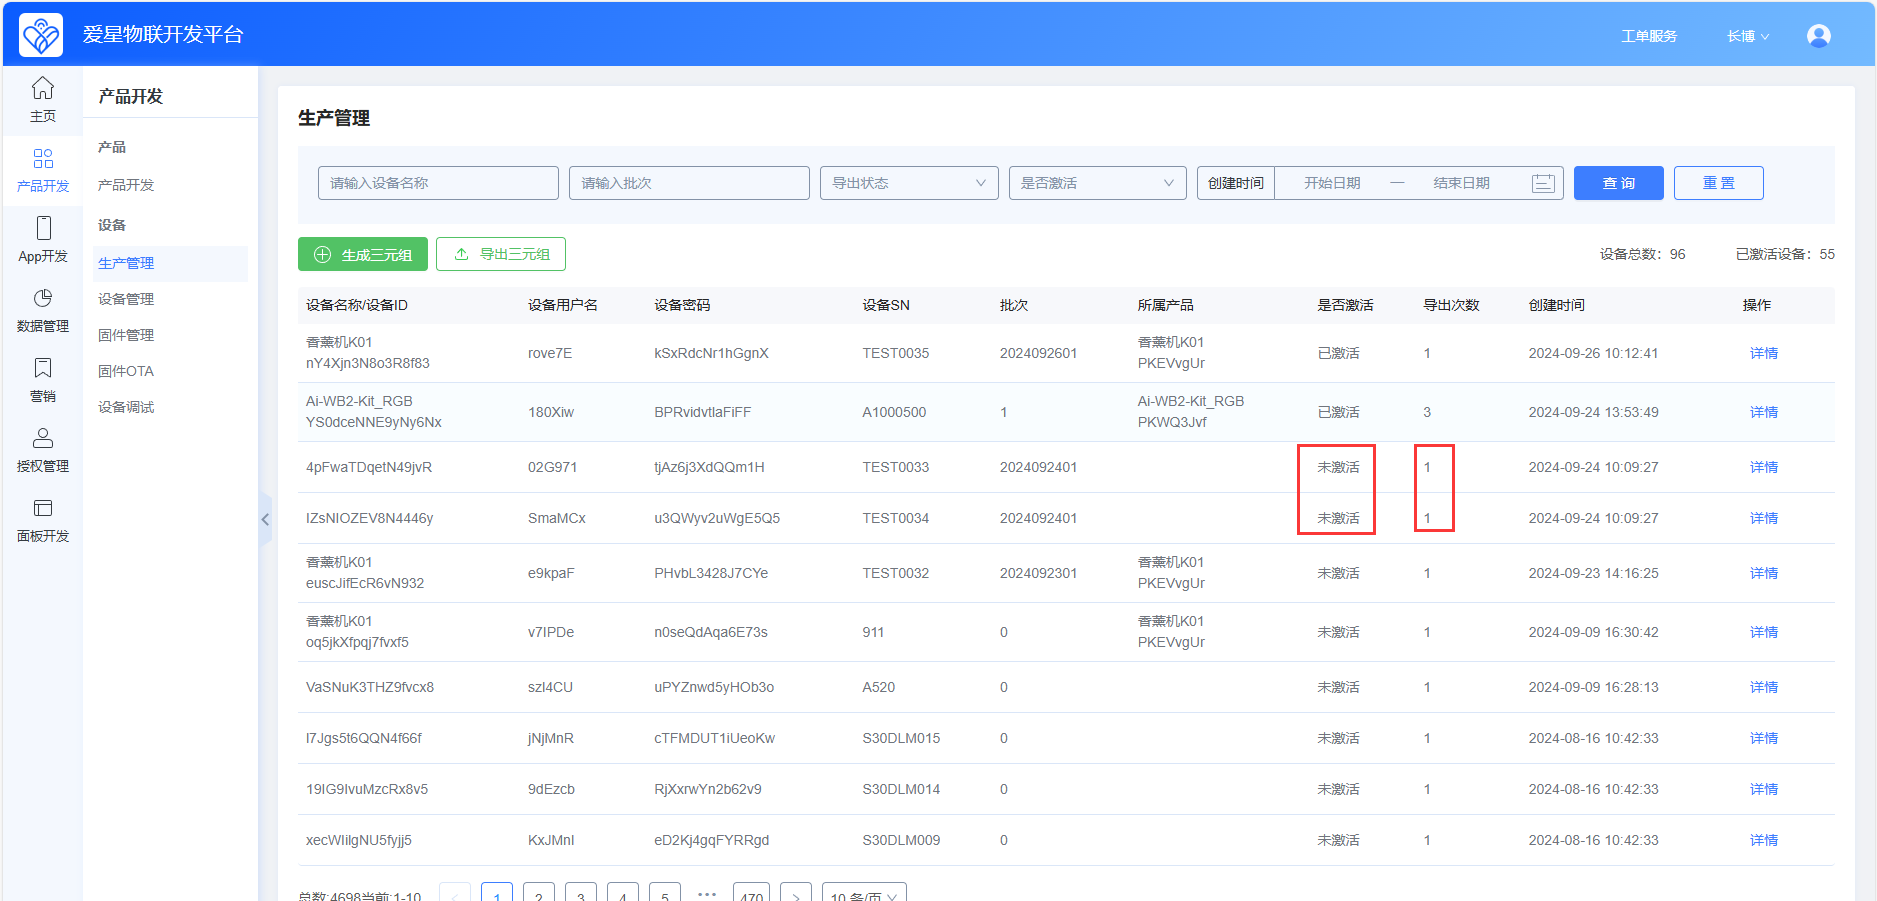Select 产品 in the submenu

pyautogui.click(x=112, y=147)
